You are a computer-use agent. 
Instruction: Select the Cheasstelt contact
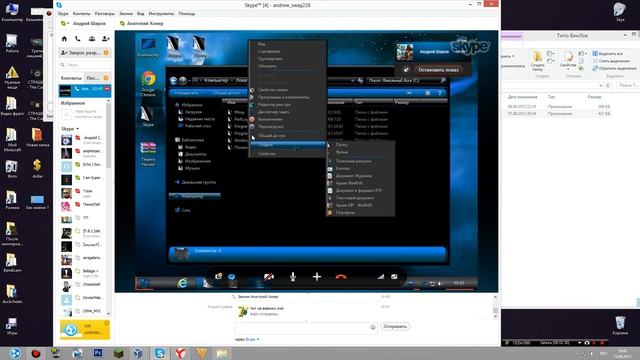coord(84,284)
